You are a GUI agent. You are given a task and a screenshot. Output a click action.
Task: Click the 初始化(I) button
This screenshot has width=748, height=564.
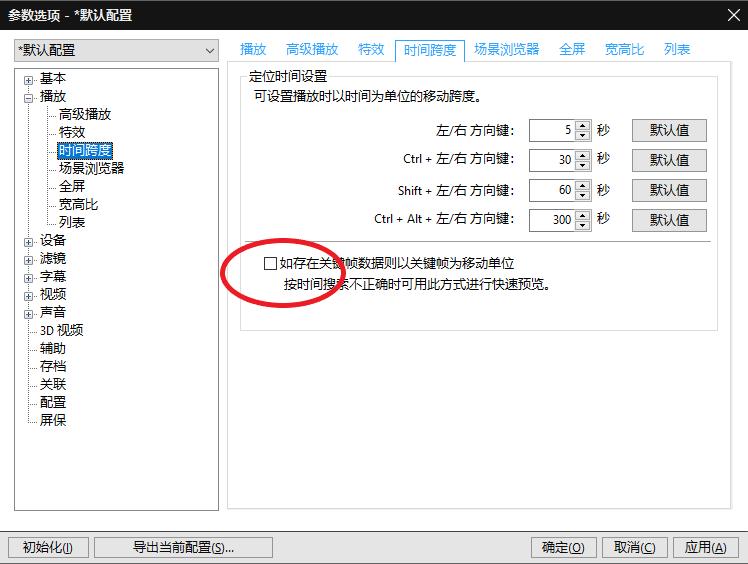tap(48, 547)
